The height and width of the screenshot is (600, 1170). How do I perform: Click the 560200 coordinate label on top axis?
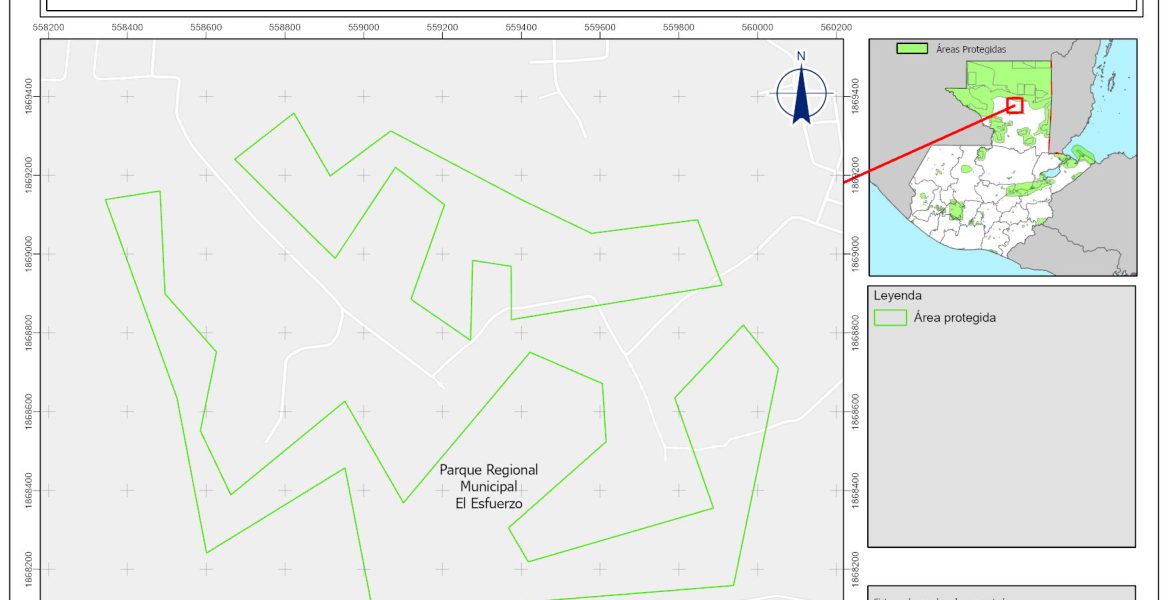pos(836,28)
